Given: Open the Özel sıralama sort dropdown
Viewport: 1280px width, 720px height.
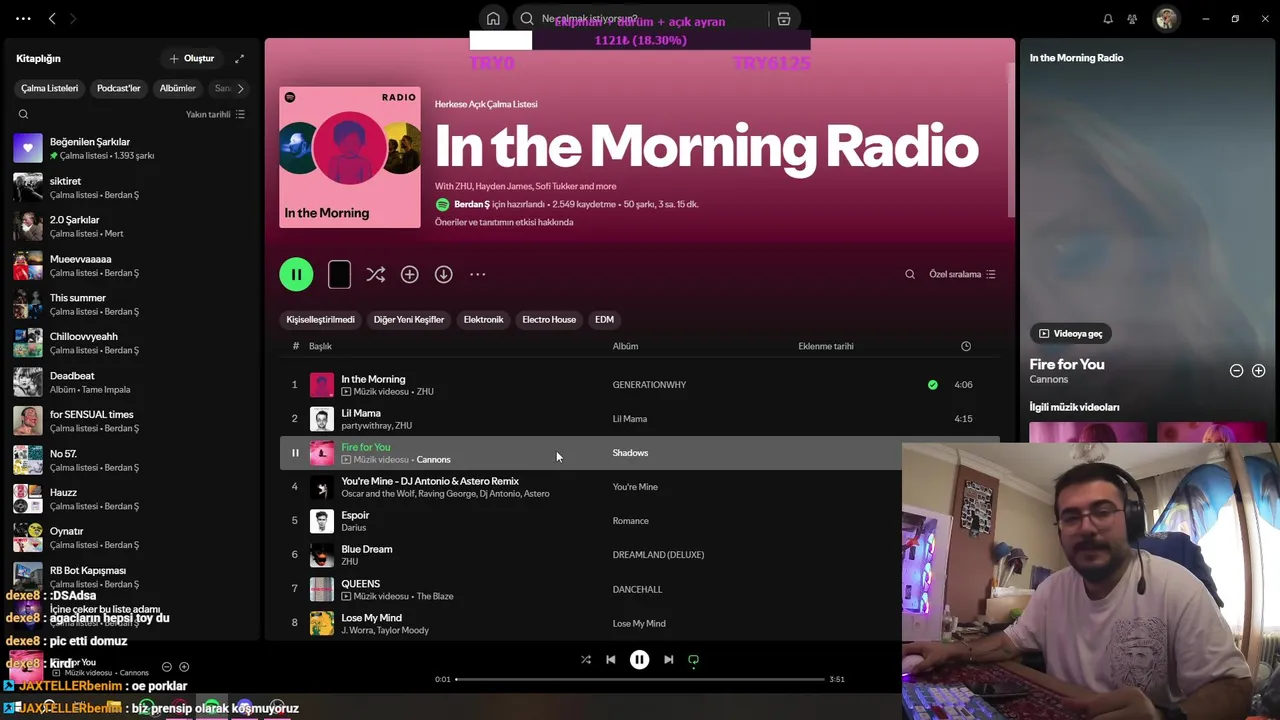Looking at the screenshot, I should 962,274.
